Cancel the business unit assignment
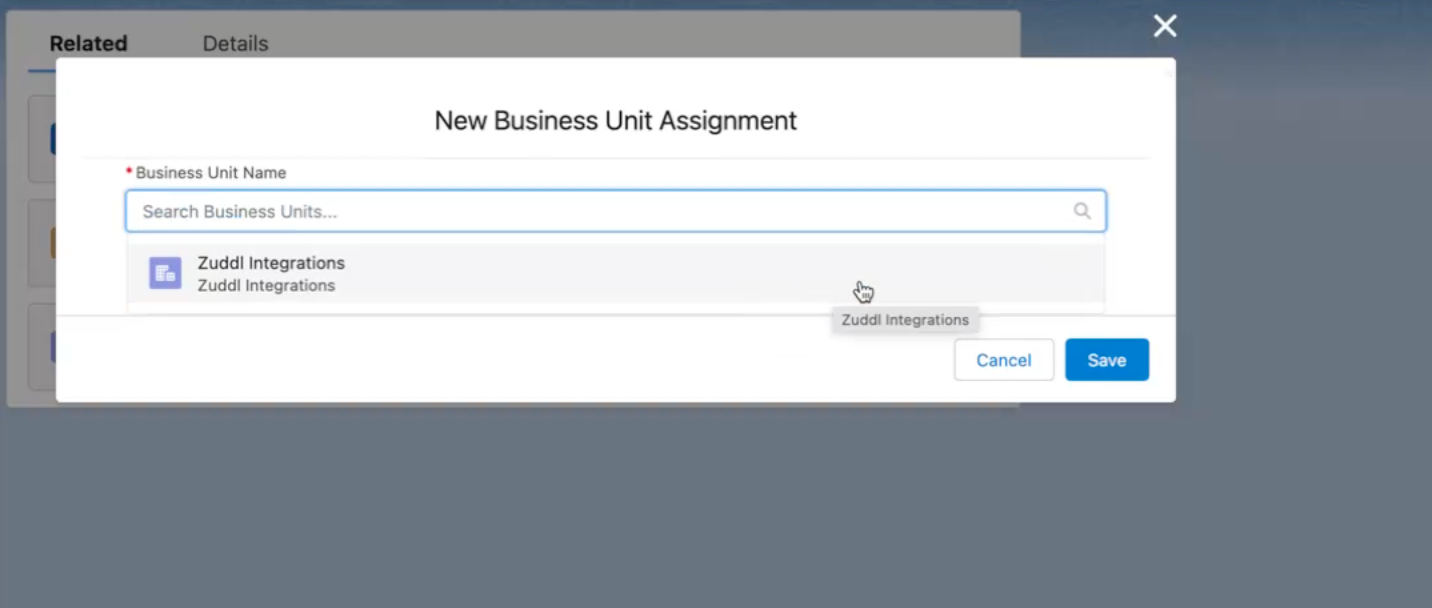This screenshot has width=1432, height=608. [x=1003, y=360]
